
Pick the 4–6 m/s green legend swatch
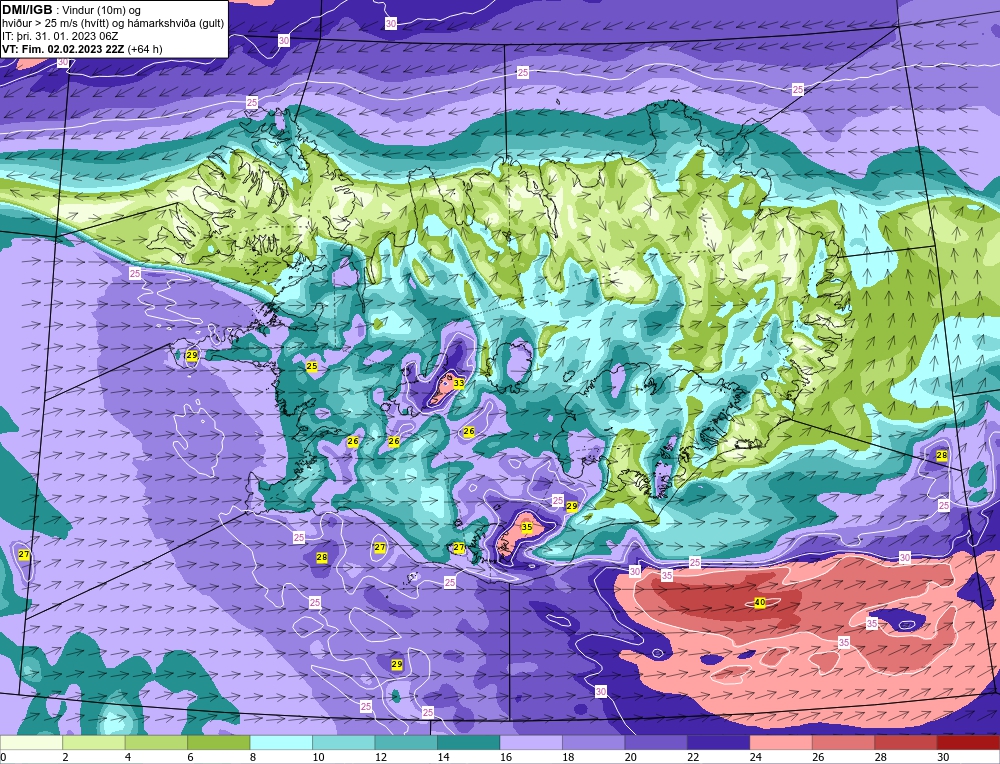coord(156,742)
